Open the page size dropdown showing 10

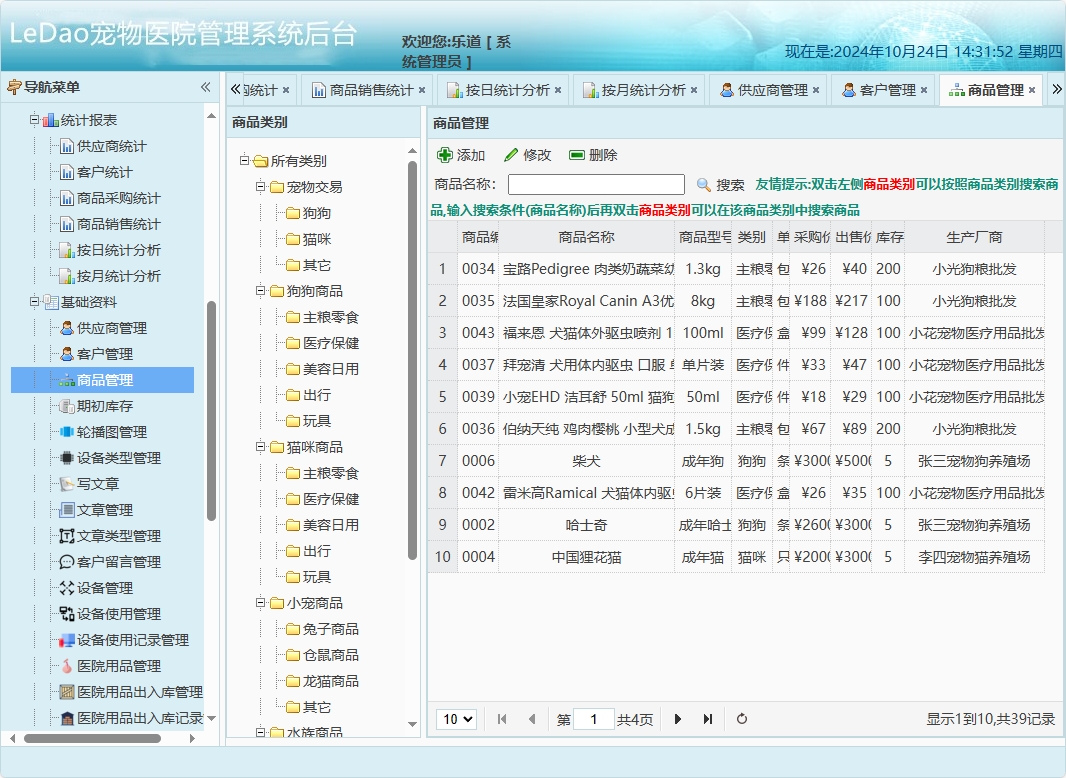pos(457,719)
